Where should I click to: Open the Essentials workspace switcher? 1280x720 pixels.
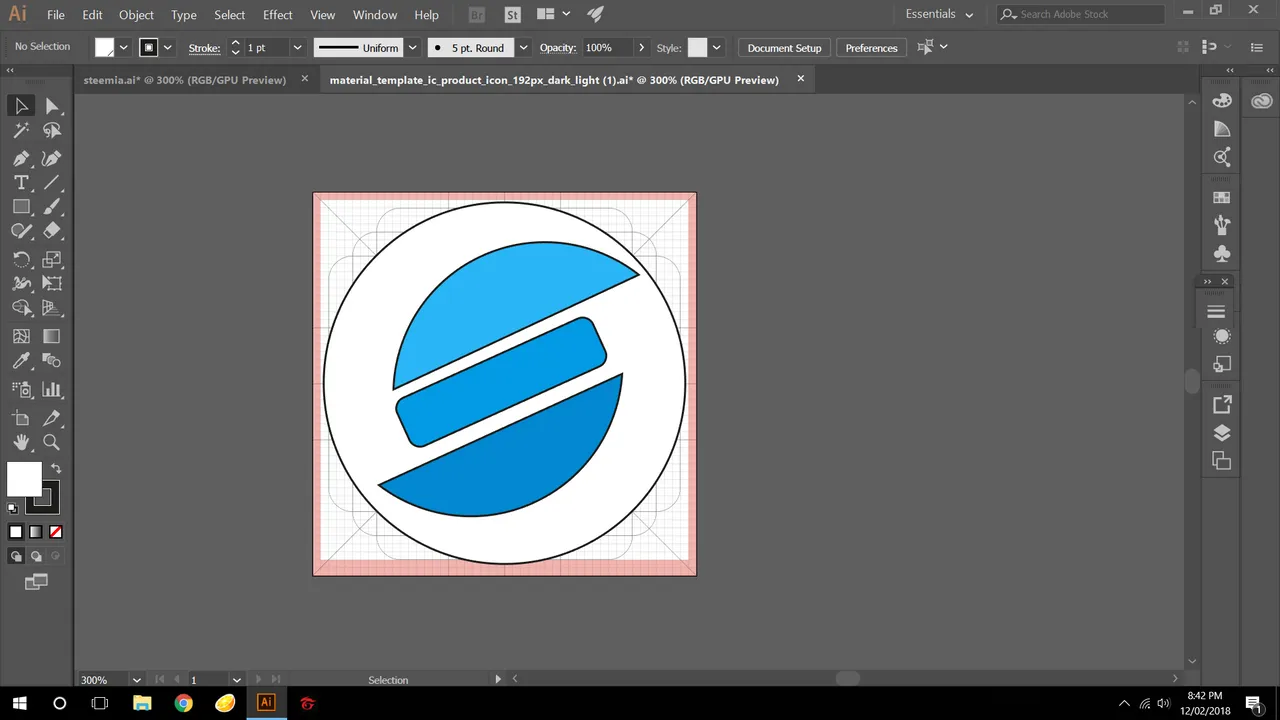(939, 14)
